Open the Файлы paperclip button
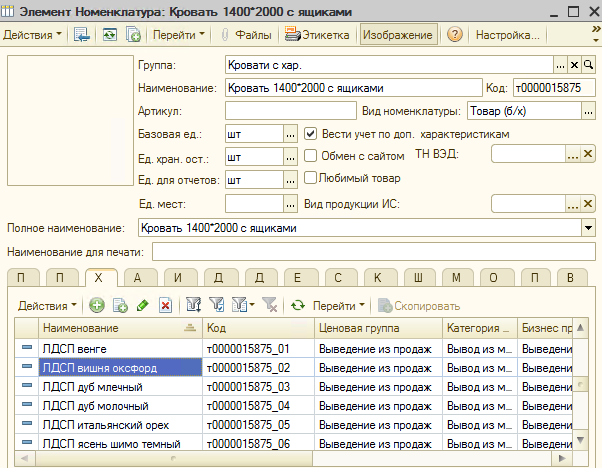 246,35
